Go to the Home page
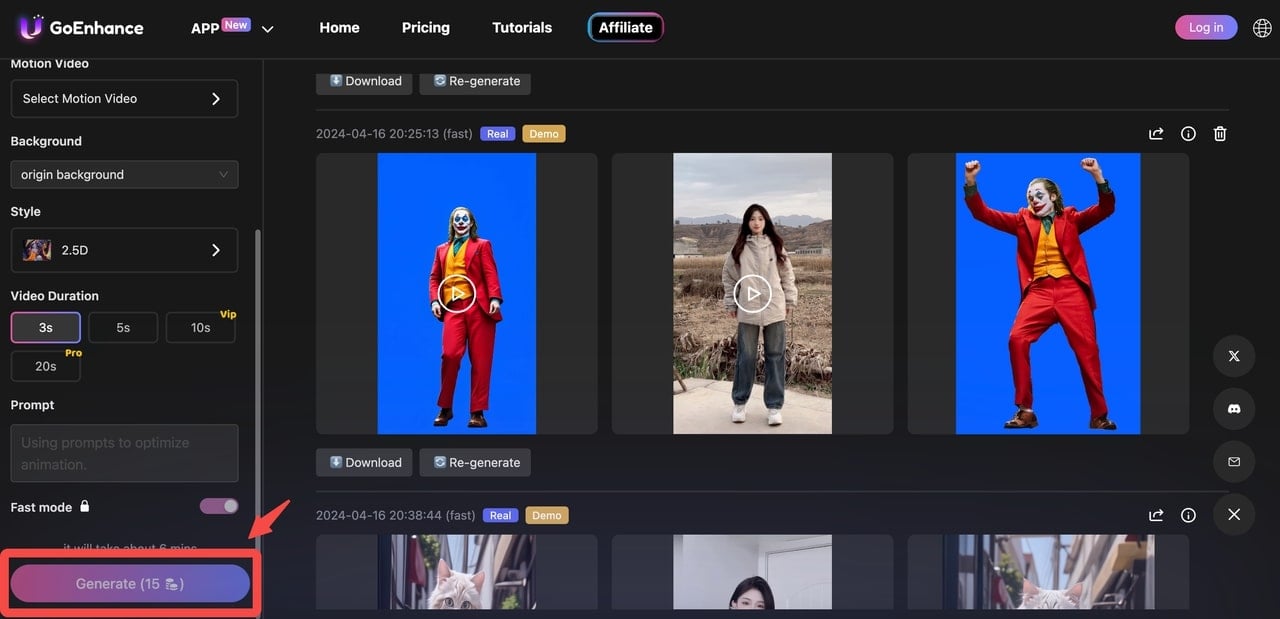The width and height of the screenshot is (1280, 619). click(x=339, y=28)
